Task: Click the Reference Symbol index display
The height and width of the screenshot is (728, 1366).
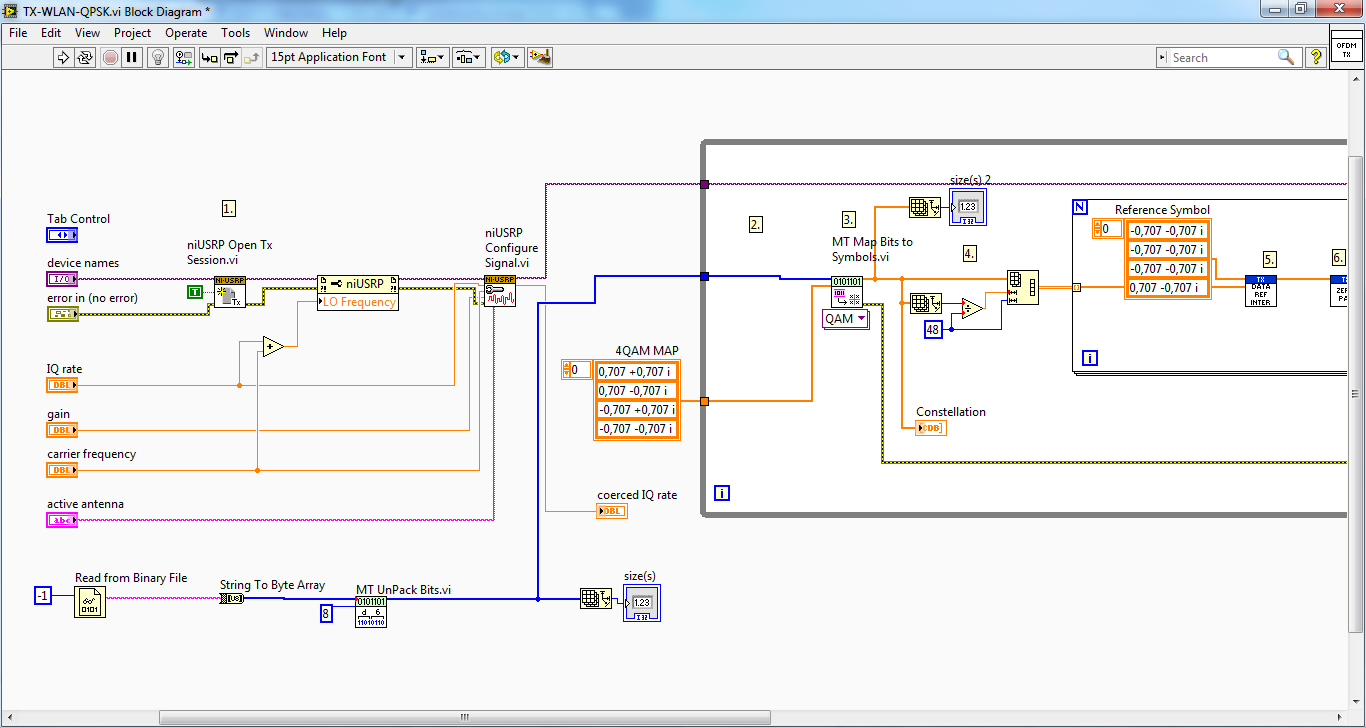Action: [1107, 229]
